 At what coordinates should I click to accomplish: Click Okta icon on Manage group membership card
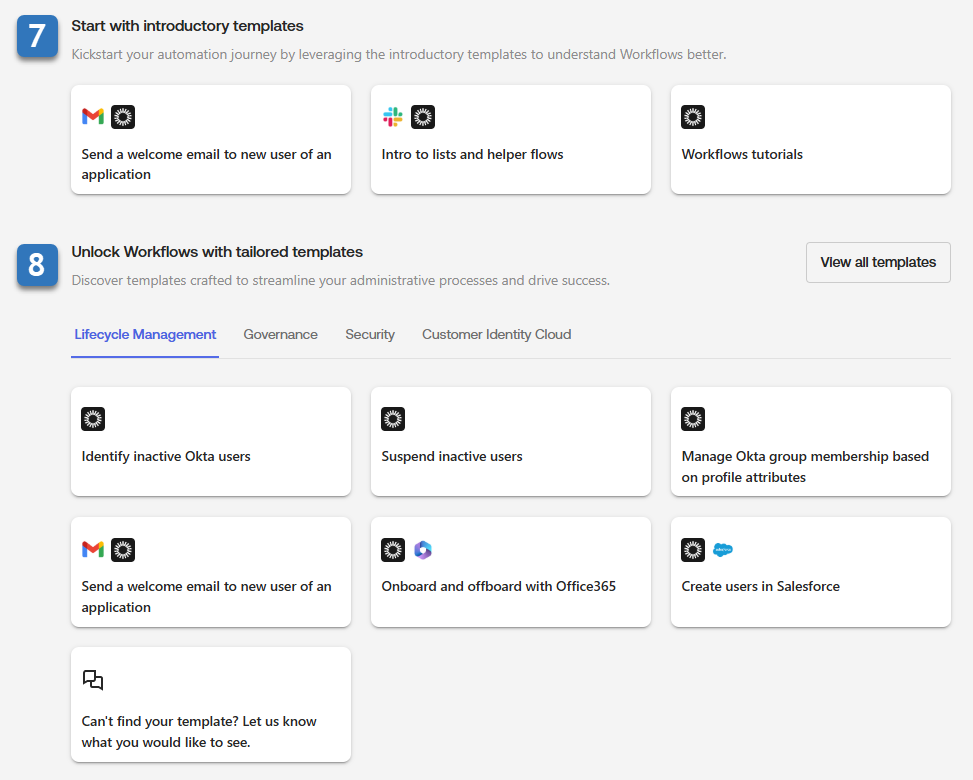693,419
